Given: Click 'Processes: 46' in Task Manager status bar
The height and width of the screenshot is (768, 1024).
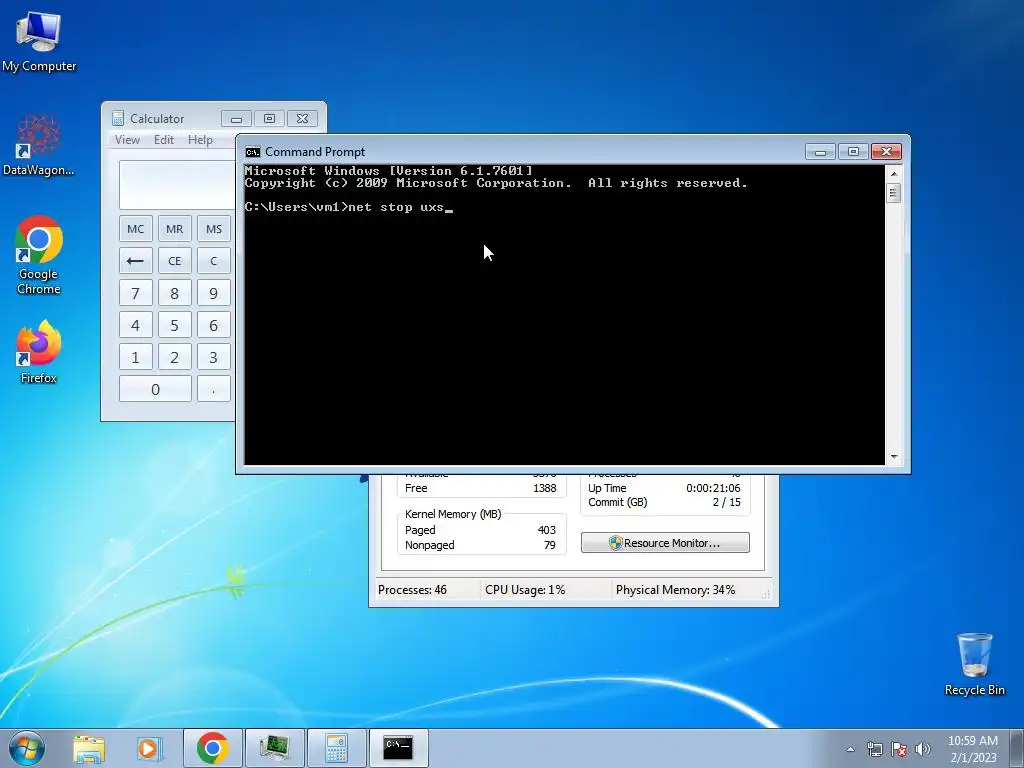Looking at the screenshot, I should click(412, 590).
